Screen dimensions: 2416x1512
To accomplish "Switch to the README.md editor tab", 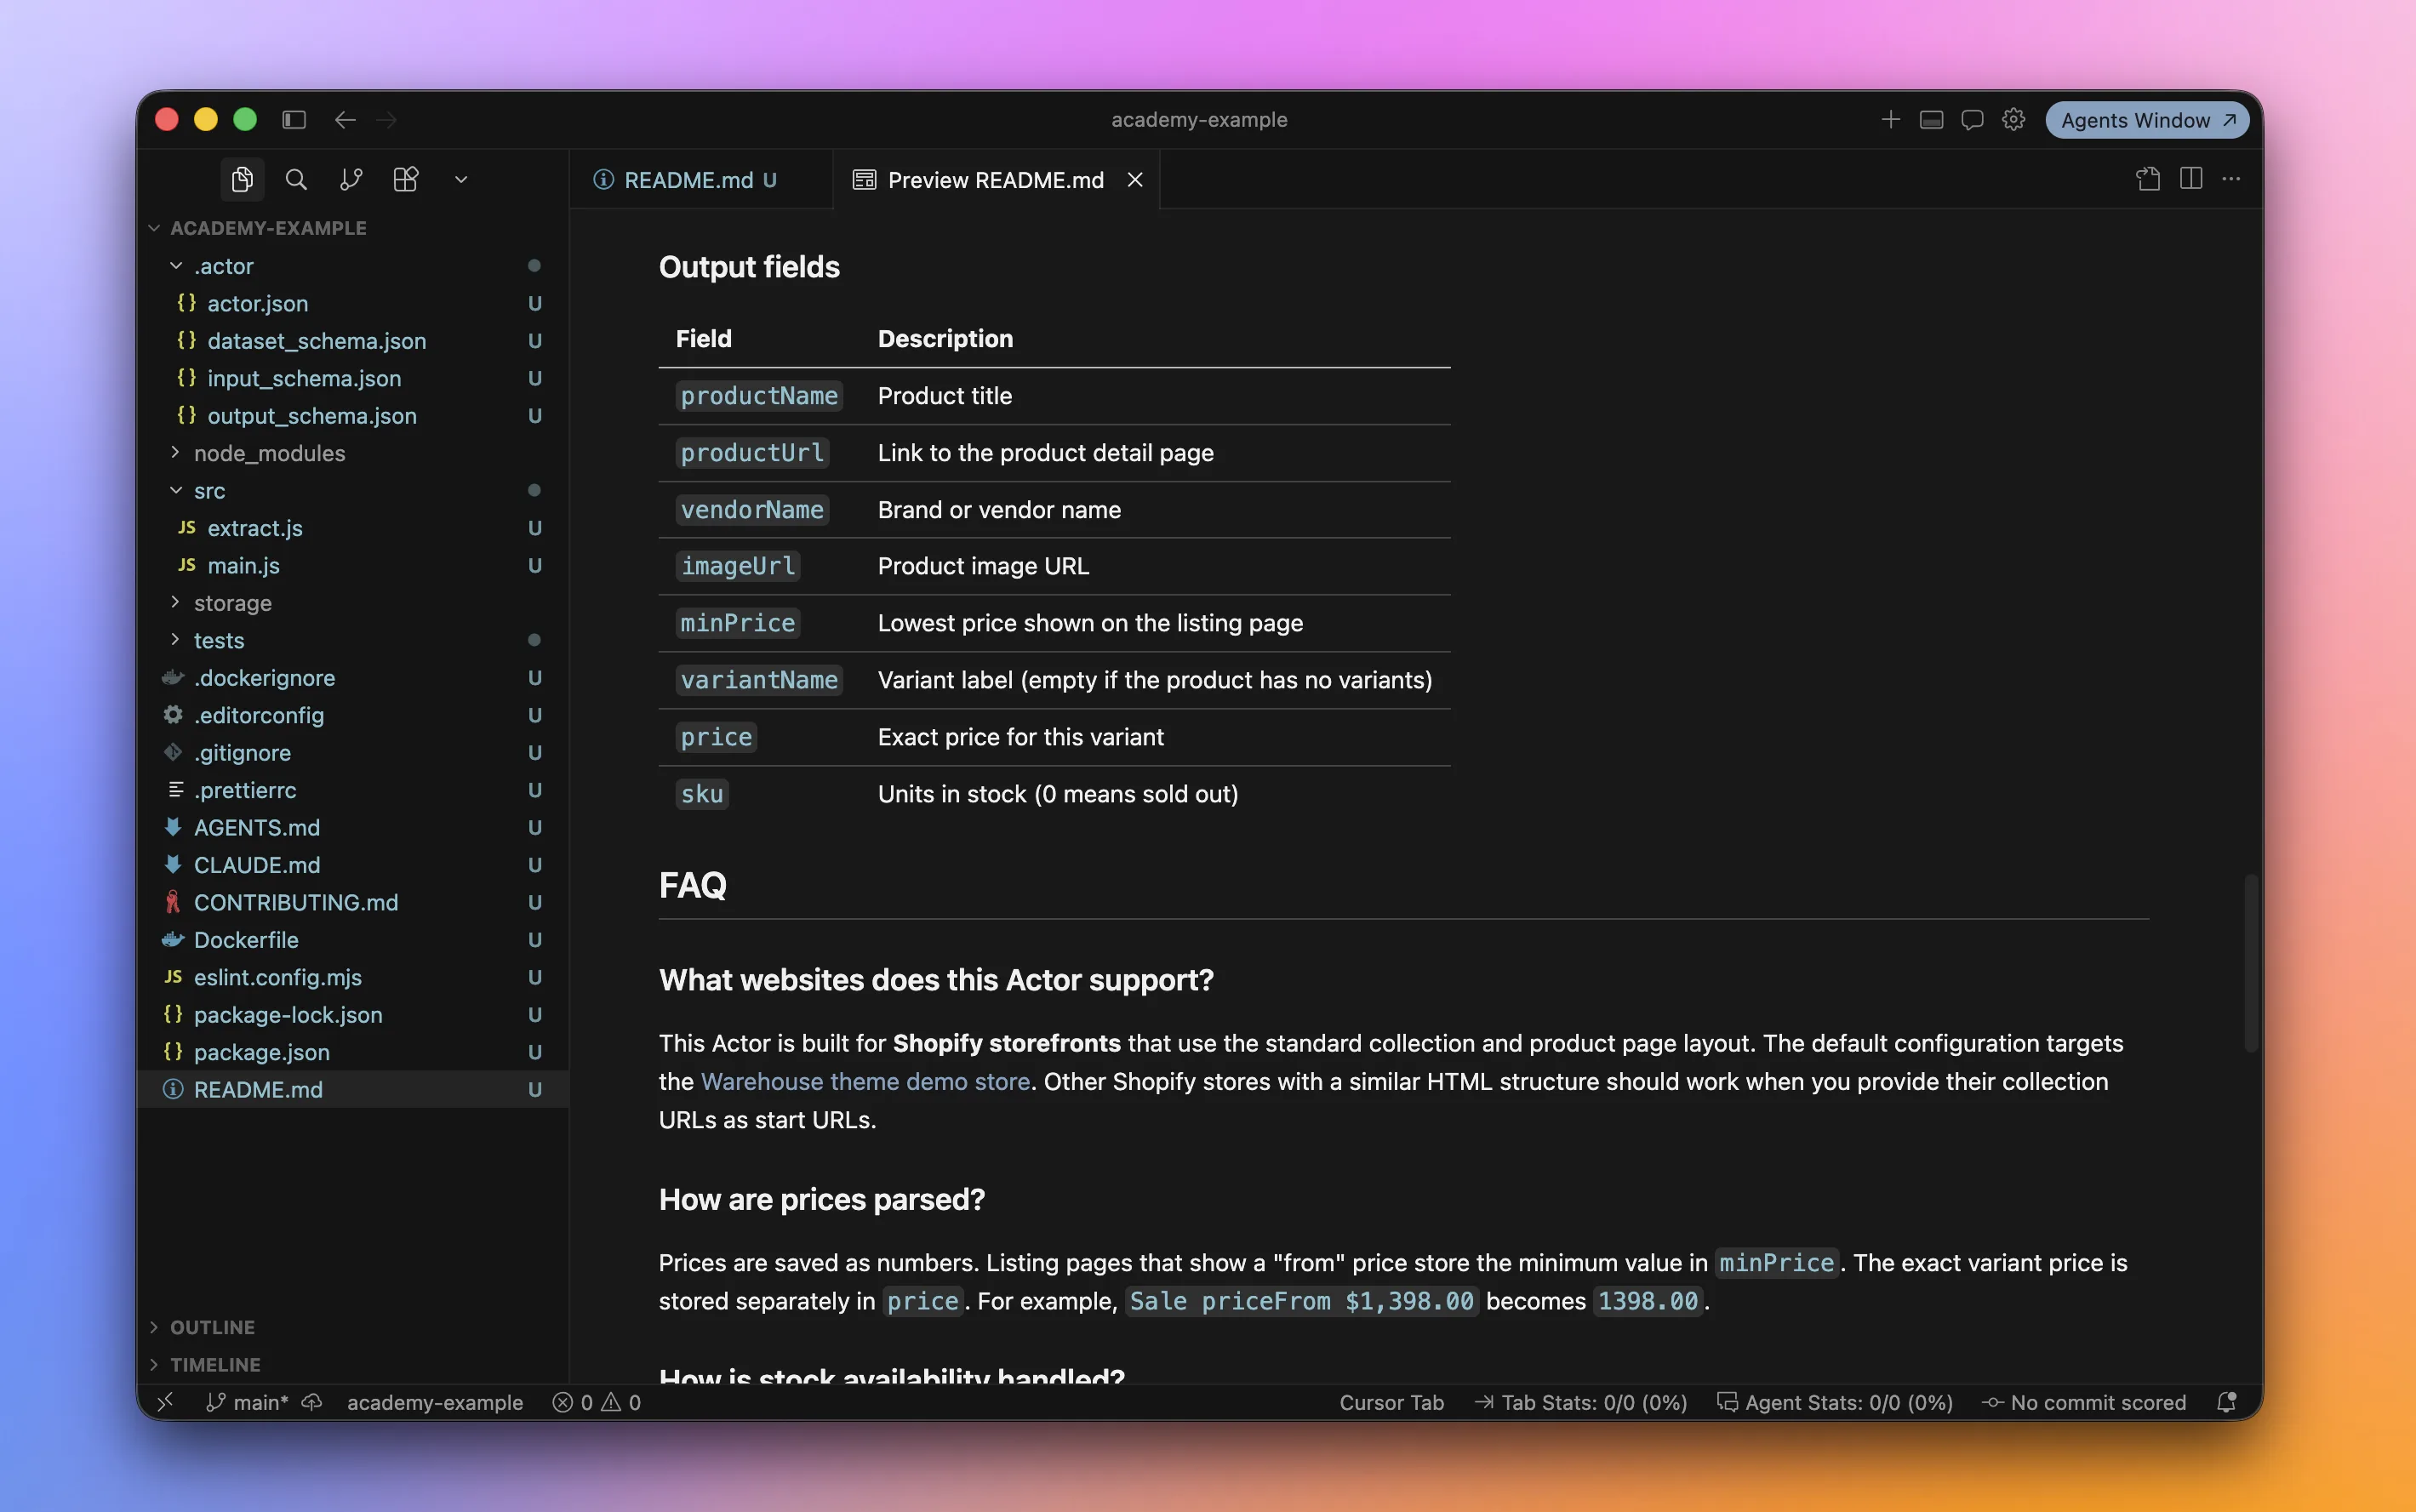I will coord(700,180).
